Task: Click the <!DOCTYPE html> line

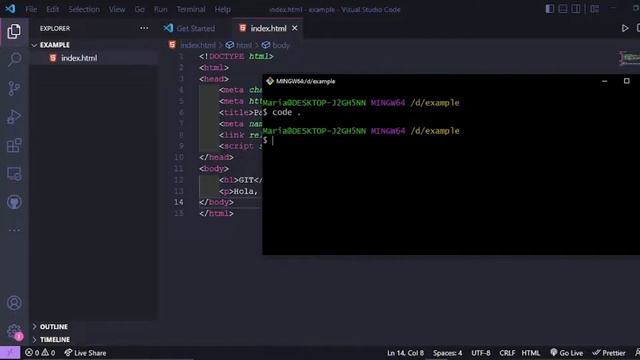Action: pos(236,56)
